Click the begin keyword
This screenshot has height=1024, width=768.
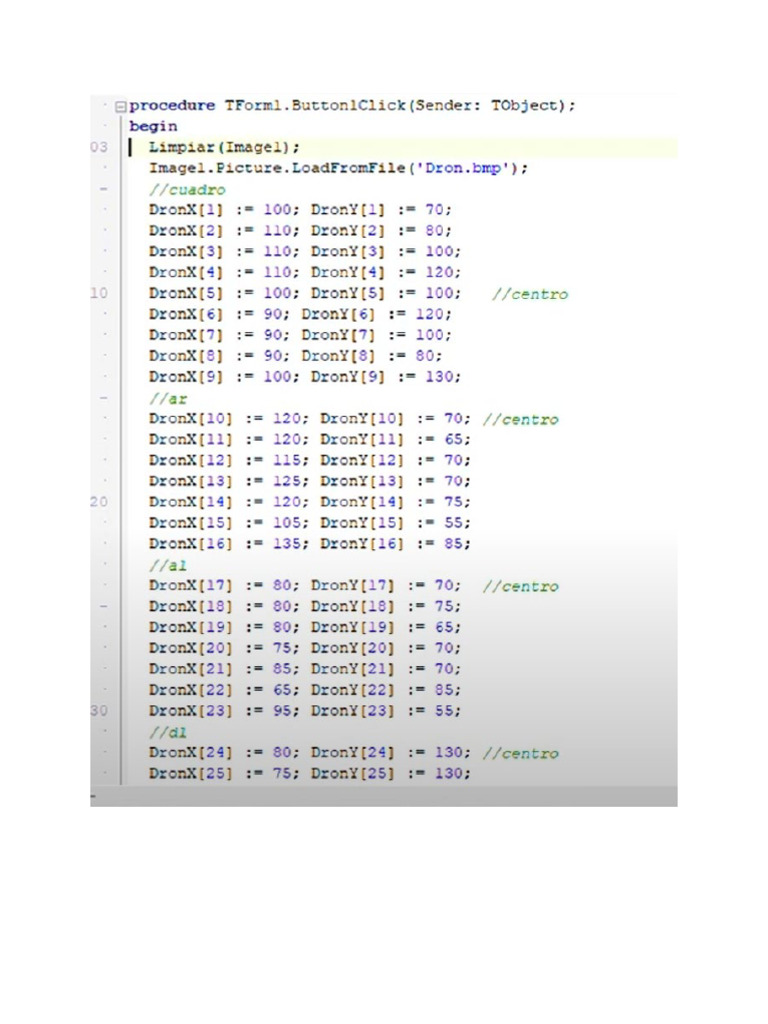pos(153,127)
